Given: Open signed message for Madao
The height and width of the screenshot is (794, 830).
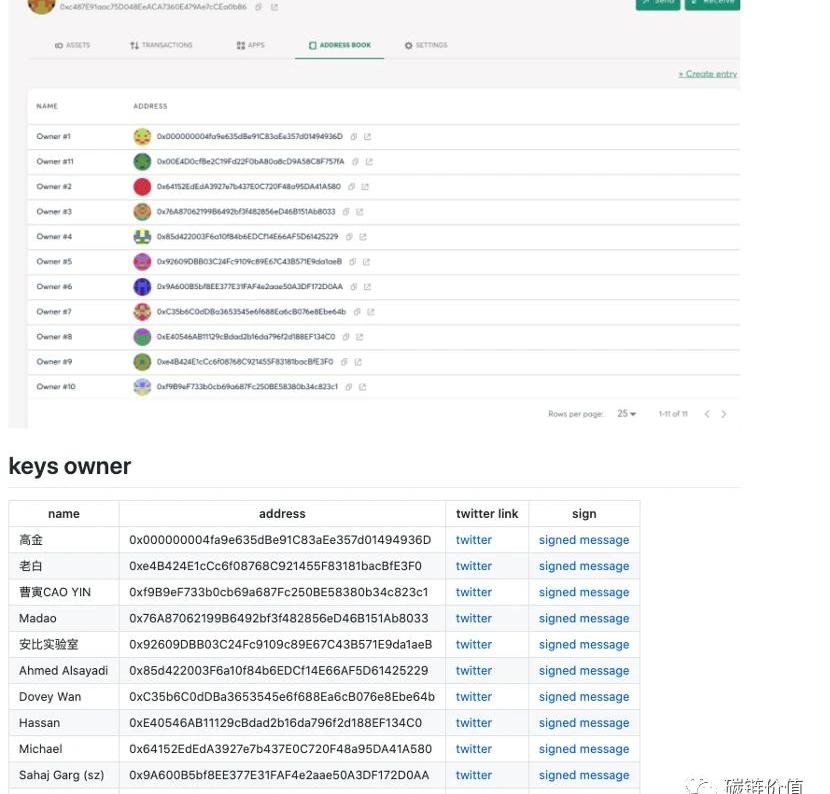Looking at the screenshot, I should tap(584, 619).
